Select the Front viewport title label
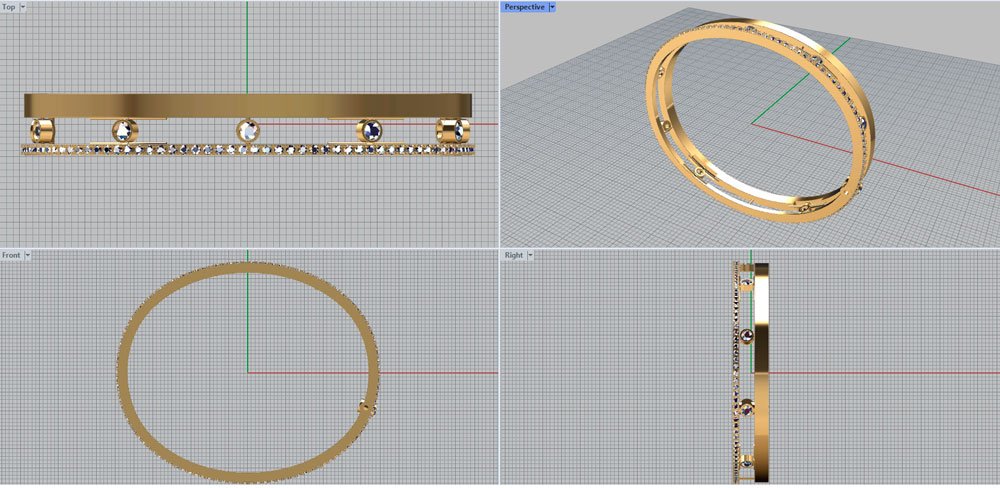The height and width of the screenshot is (488, 1000). (x=11, y=256)
